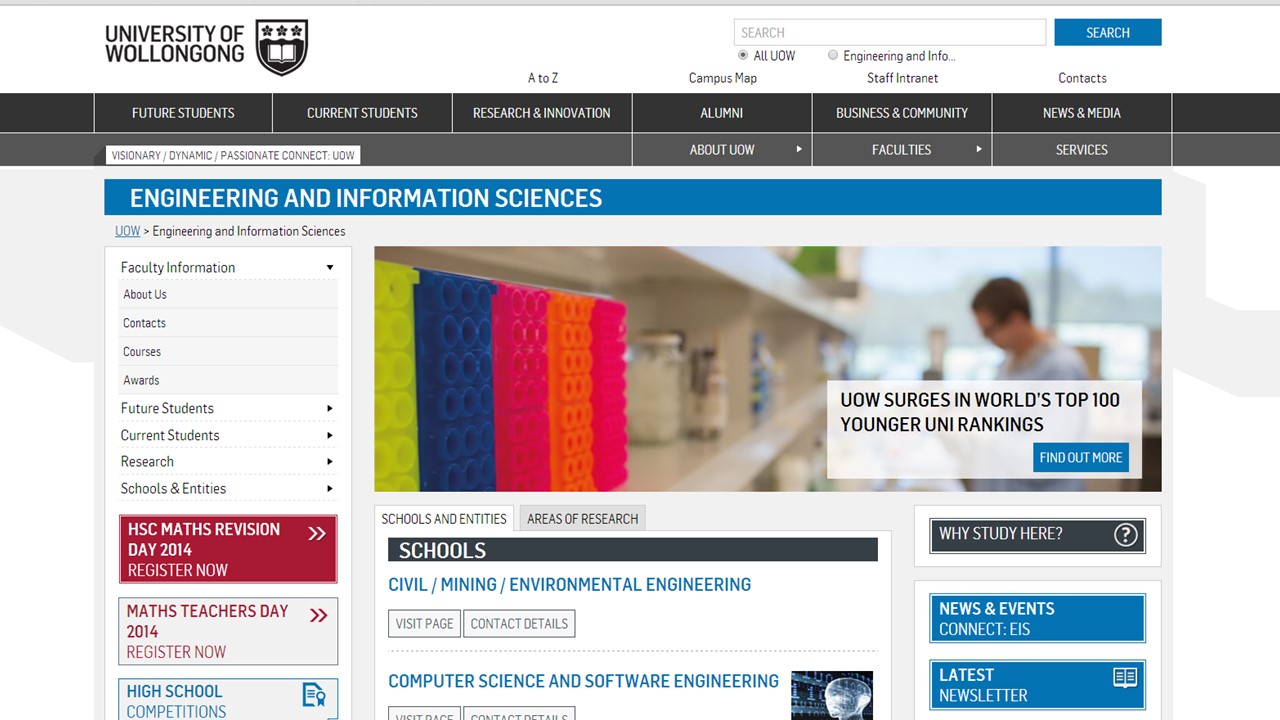Select the Engineering and Info search radio button

833,56
